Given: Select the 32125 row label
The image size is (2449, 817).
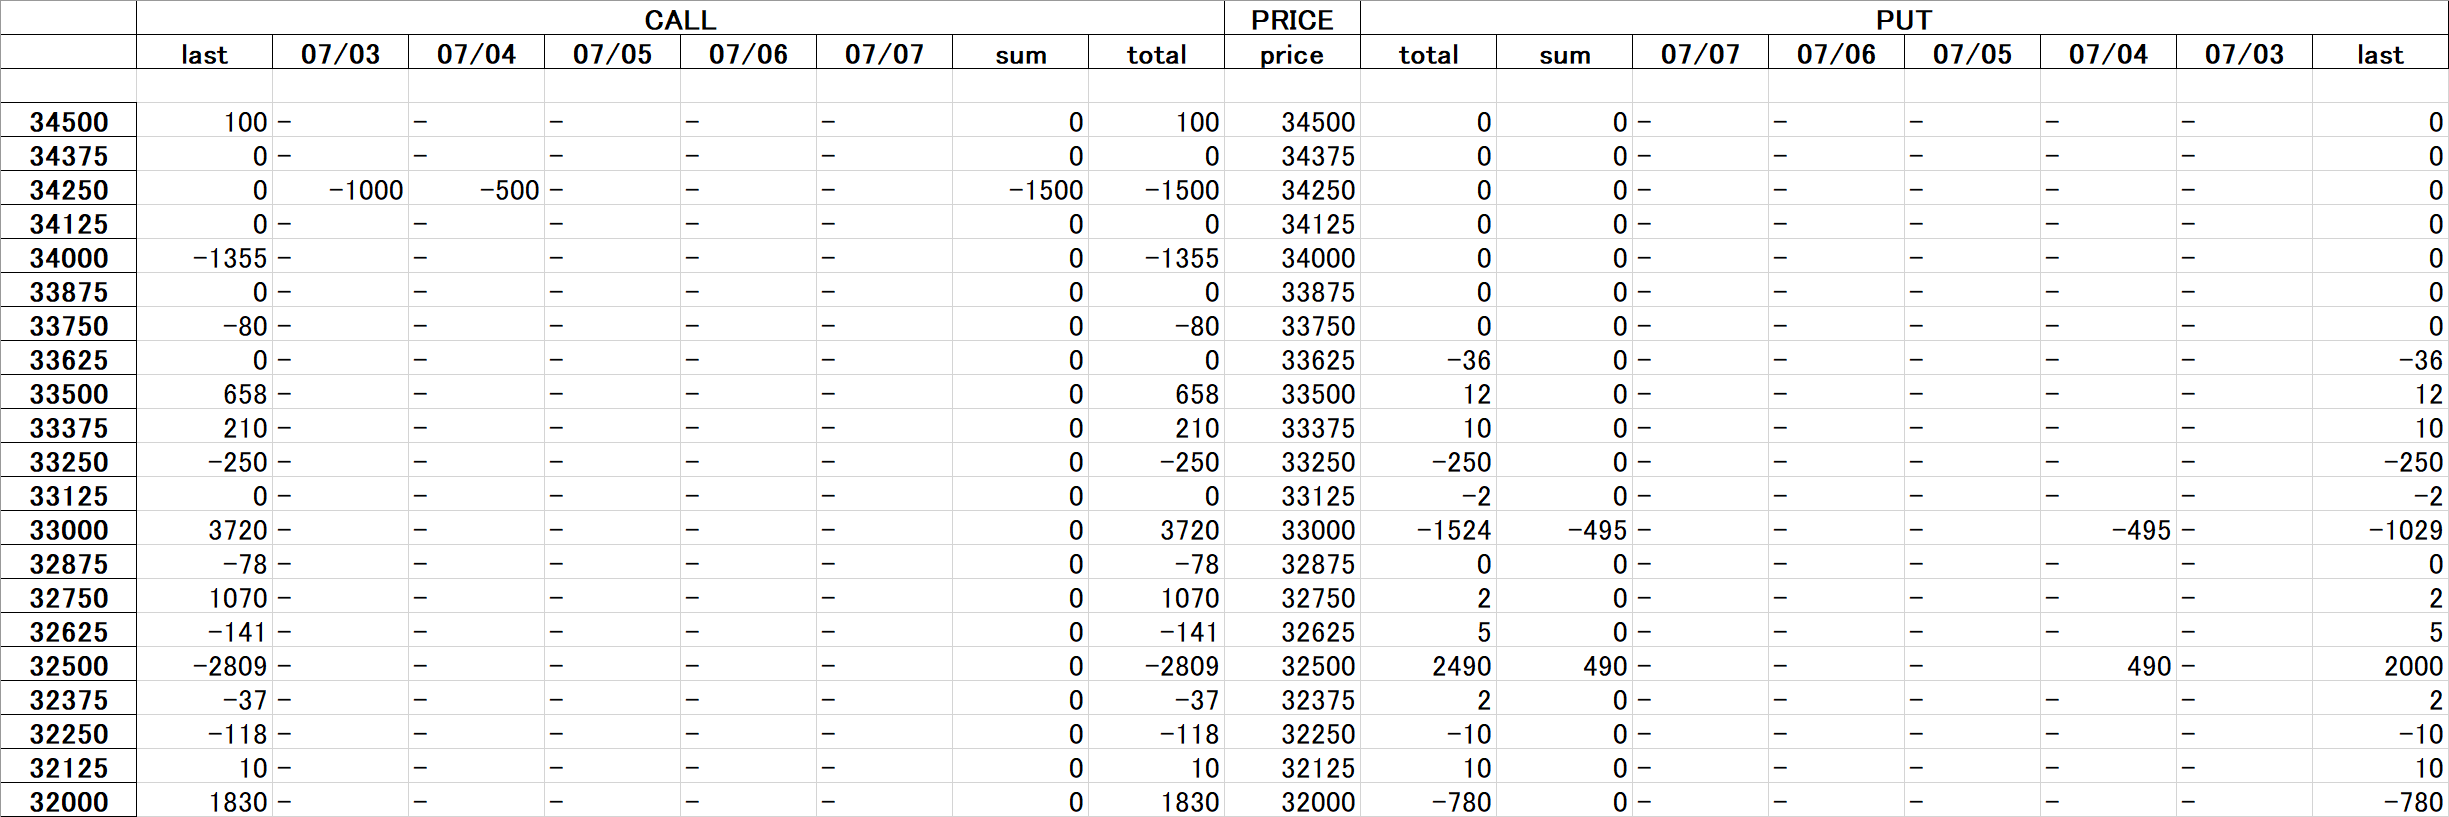Looking at the screenshot, I should tap(68, 767).
